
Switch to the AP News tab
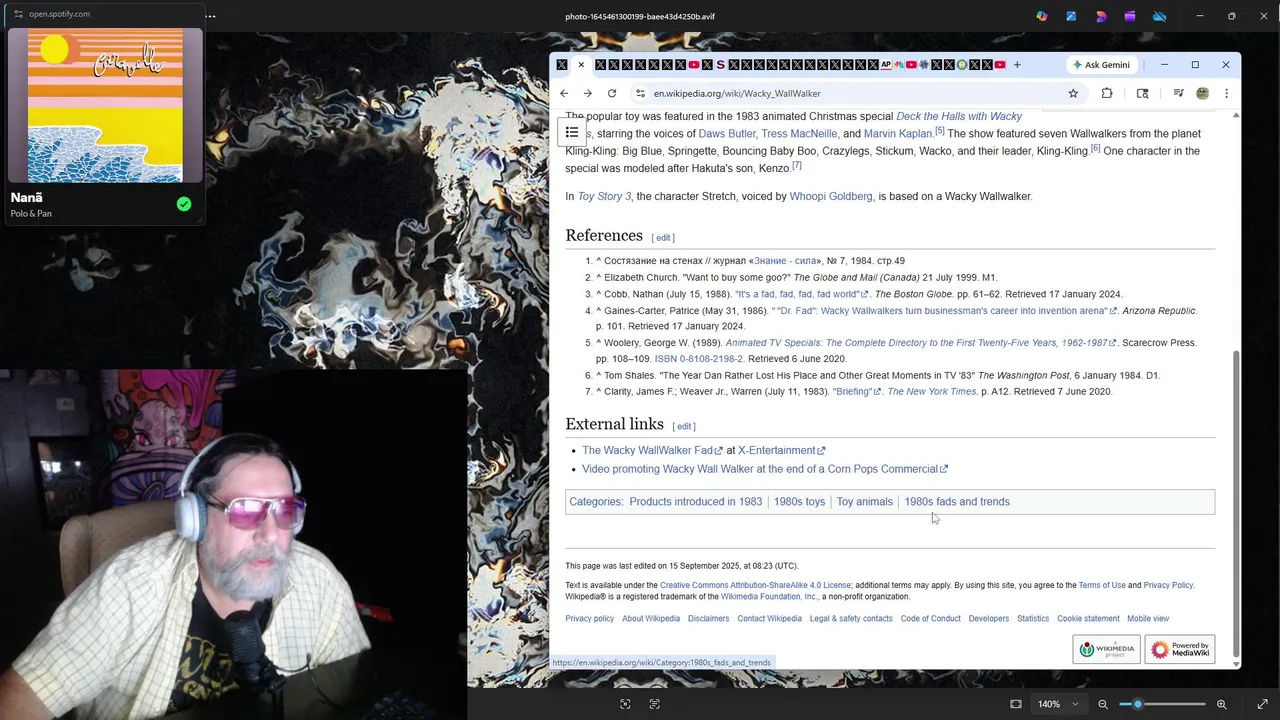click(x=885, y=65)
